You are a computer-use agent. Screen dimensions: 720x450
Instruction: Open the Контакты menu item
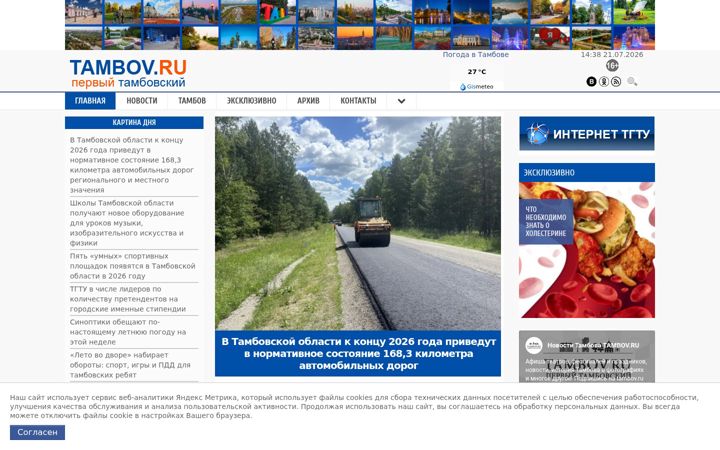[358, 101]
